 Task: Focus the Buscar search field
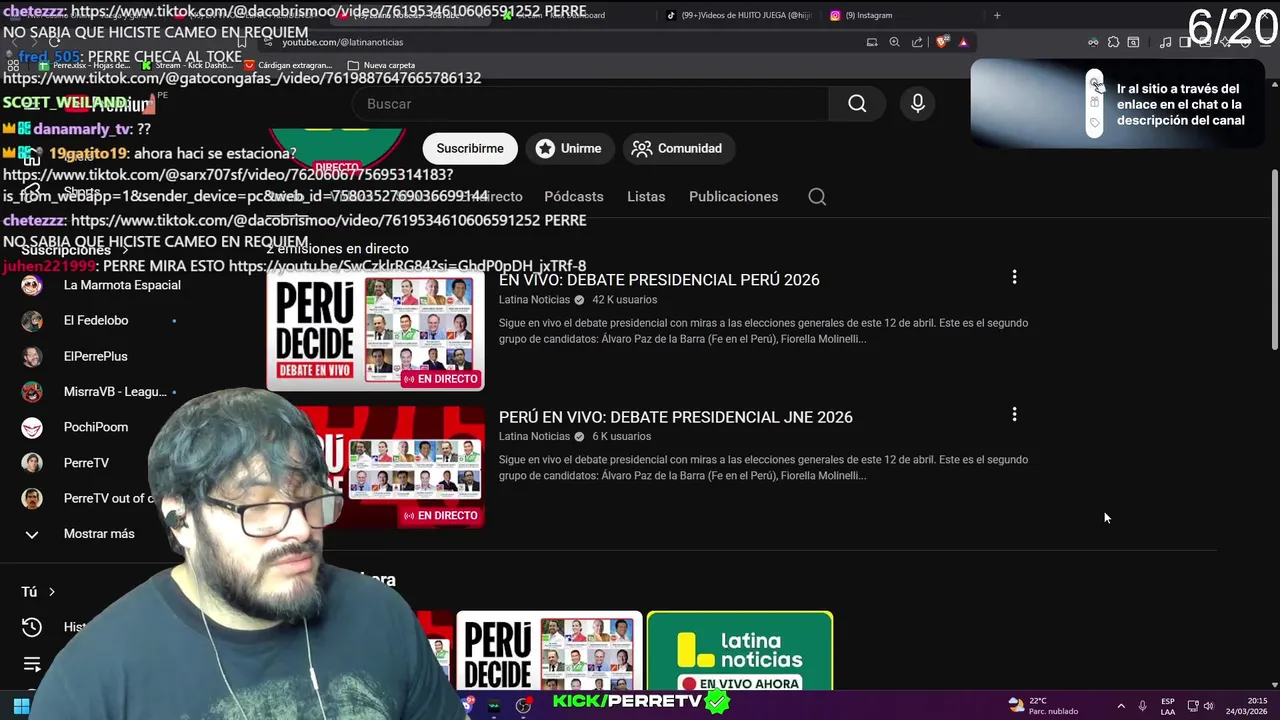click(590, 104)
